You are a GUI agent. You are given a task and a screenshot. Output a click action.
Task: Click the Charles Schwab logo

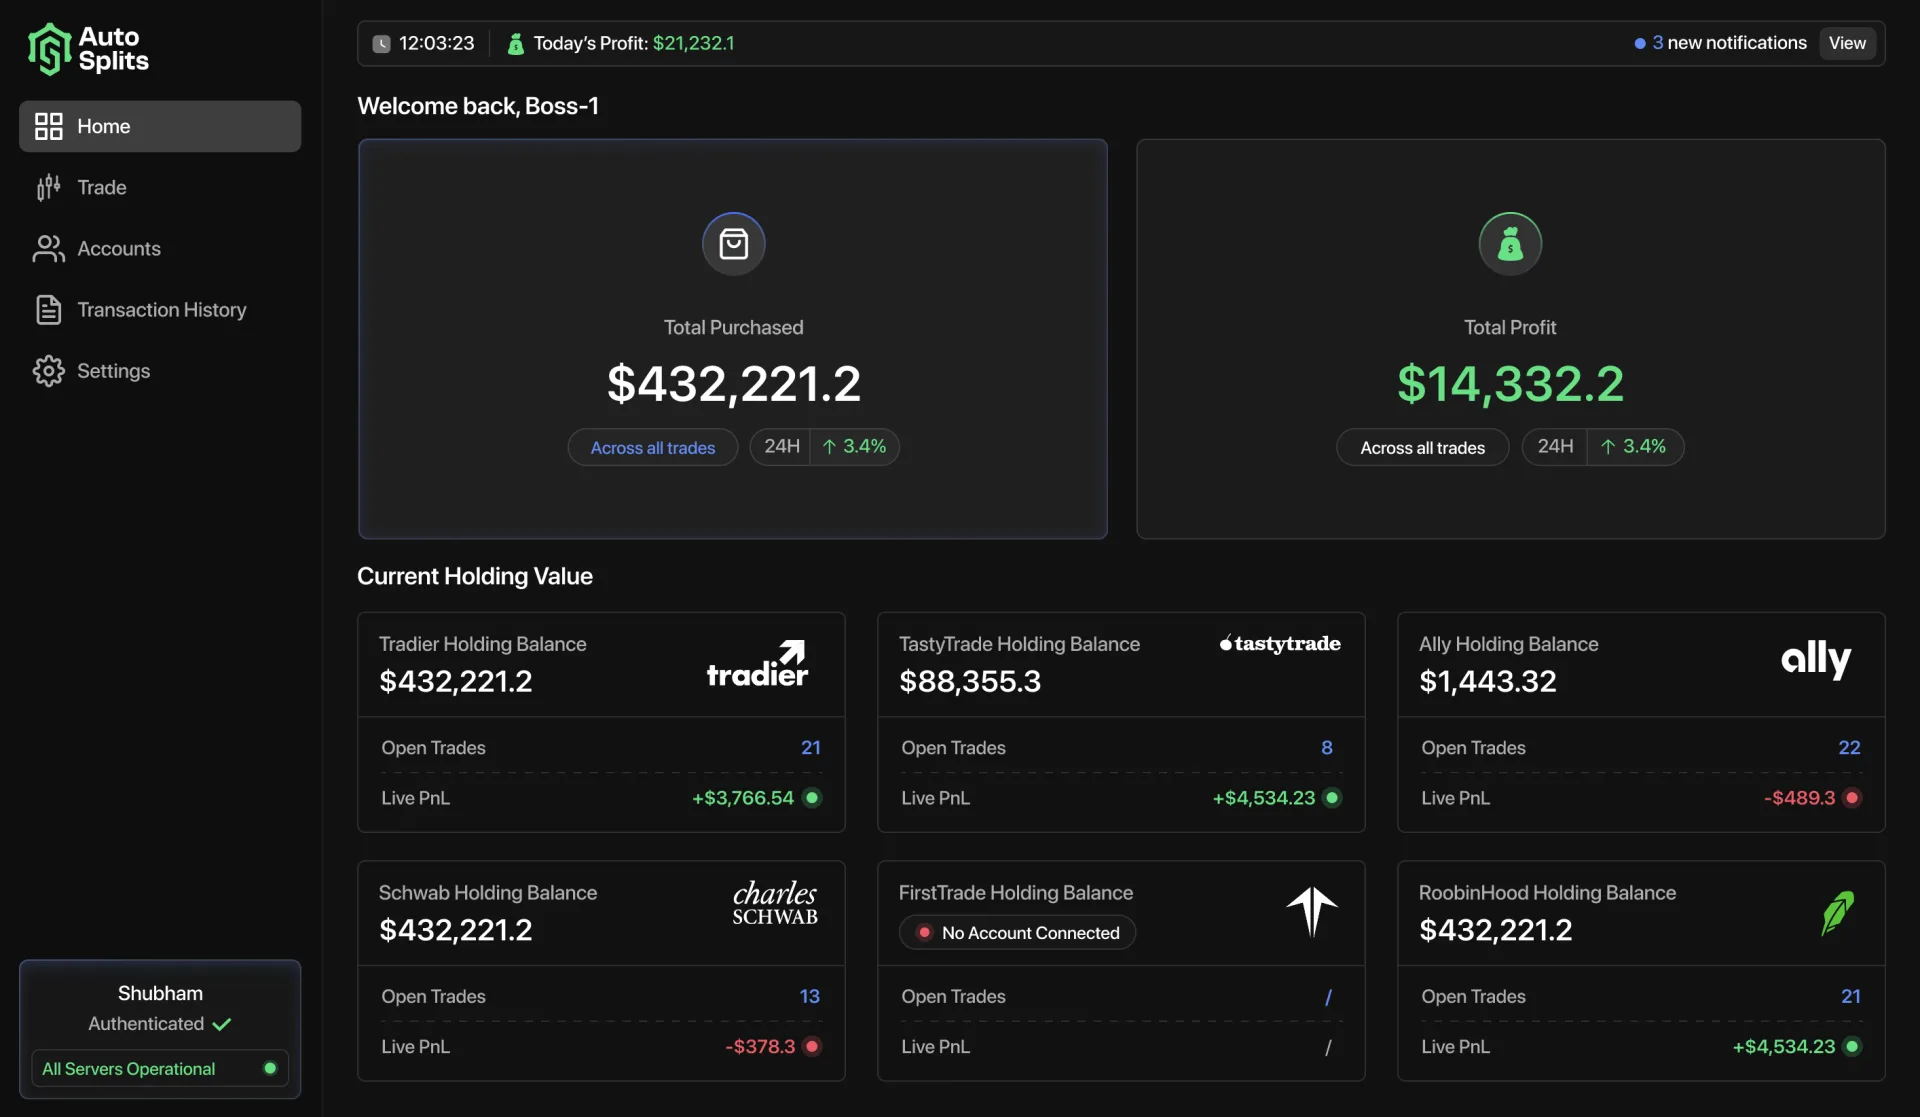[775, 903]
